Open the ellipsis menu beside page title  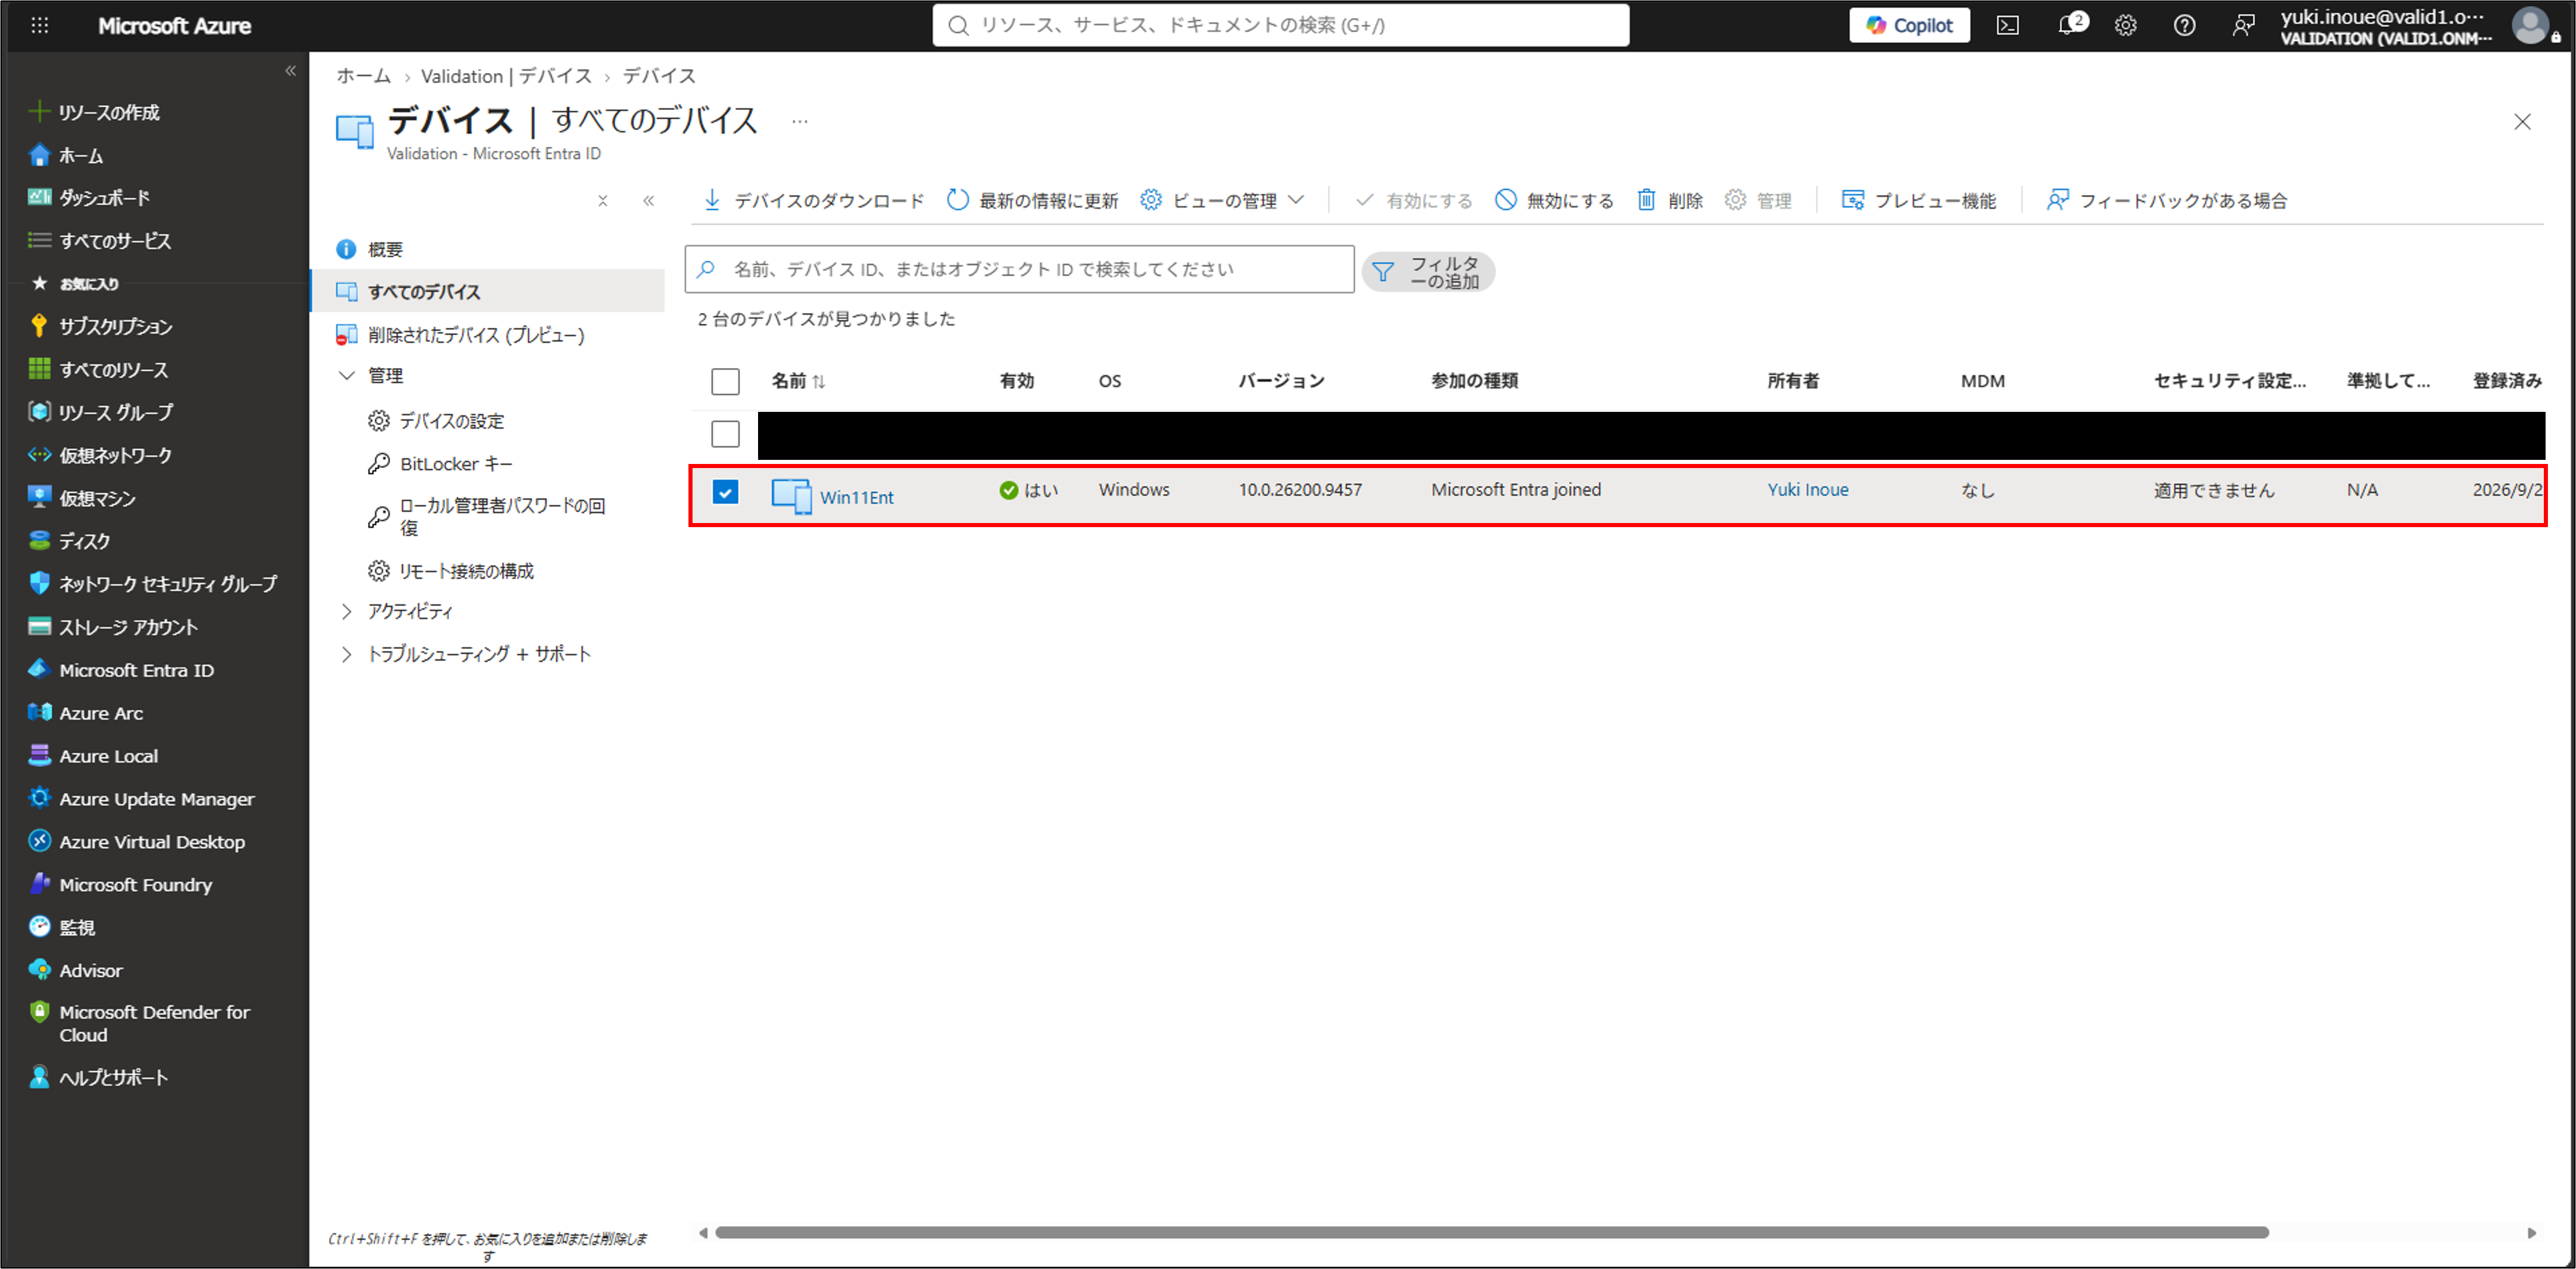point(800,121)
